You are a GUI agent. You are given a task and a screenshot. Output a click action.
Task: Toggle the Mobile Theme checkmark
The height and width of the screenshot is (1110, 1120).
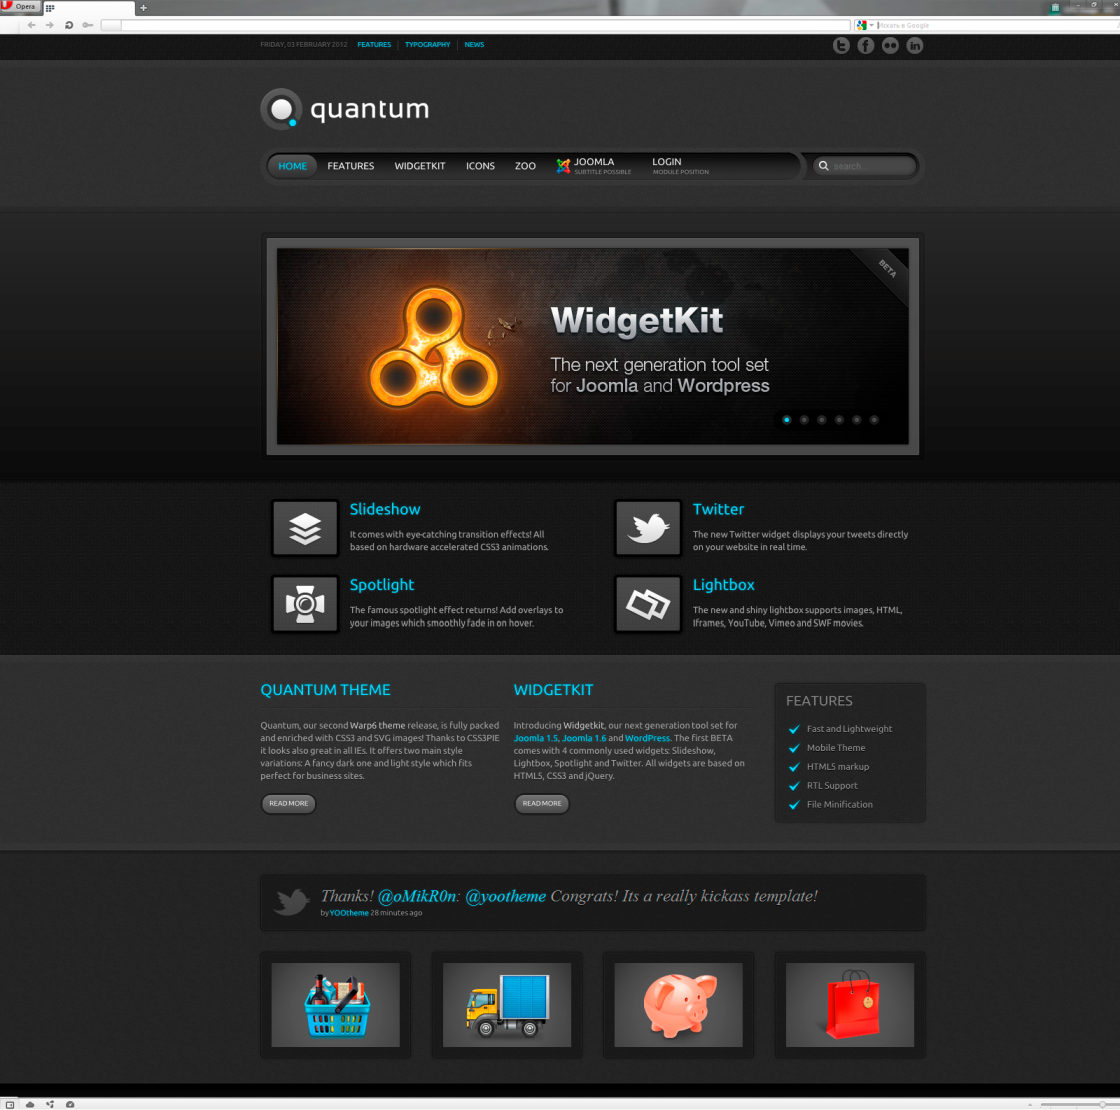click(794, 748)
